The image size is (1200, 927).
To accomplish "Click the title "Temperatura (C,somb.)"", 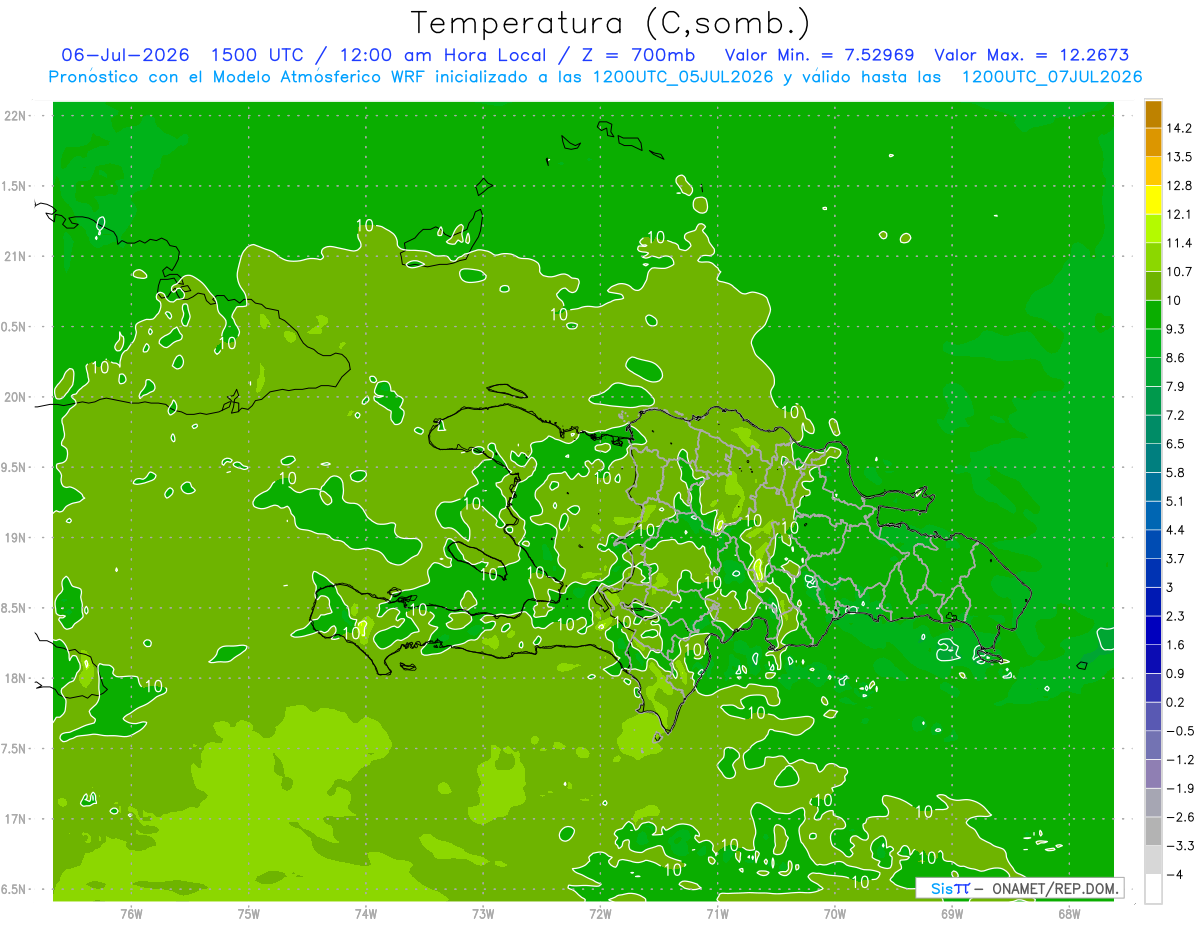I will tap(611, 22).
